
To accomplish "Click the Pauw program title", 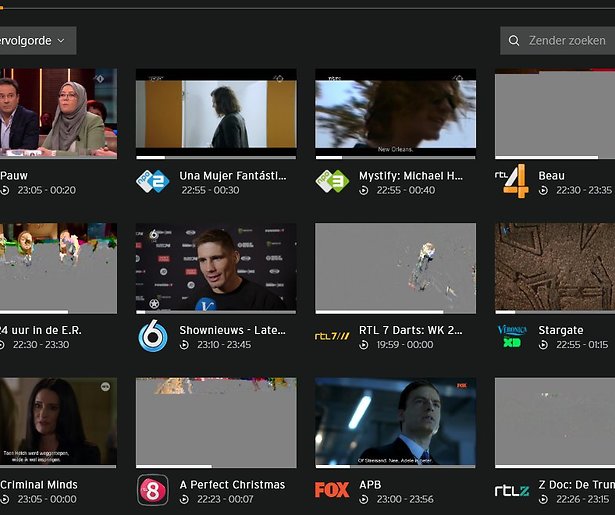I will click(14, 176).
